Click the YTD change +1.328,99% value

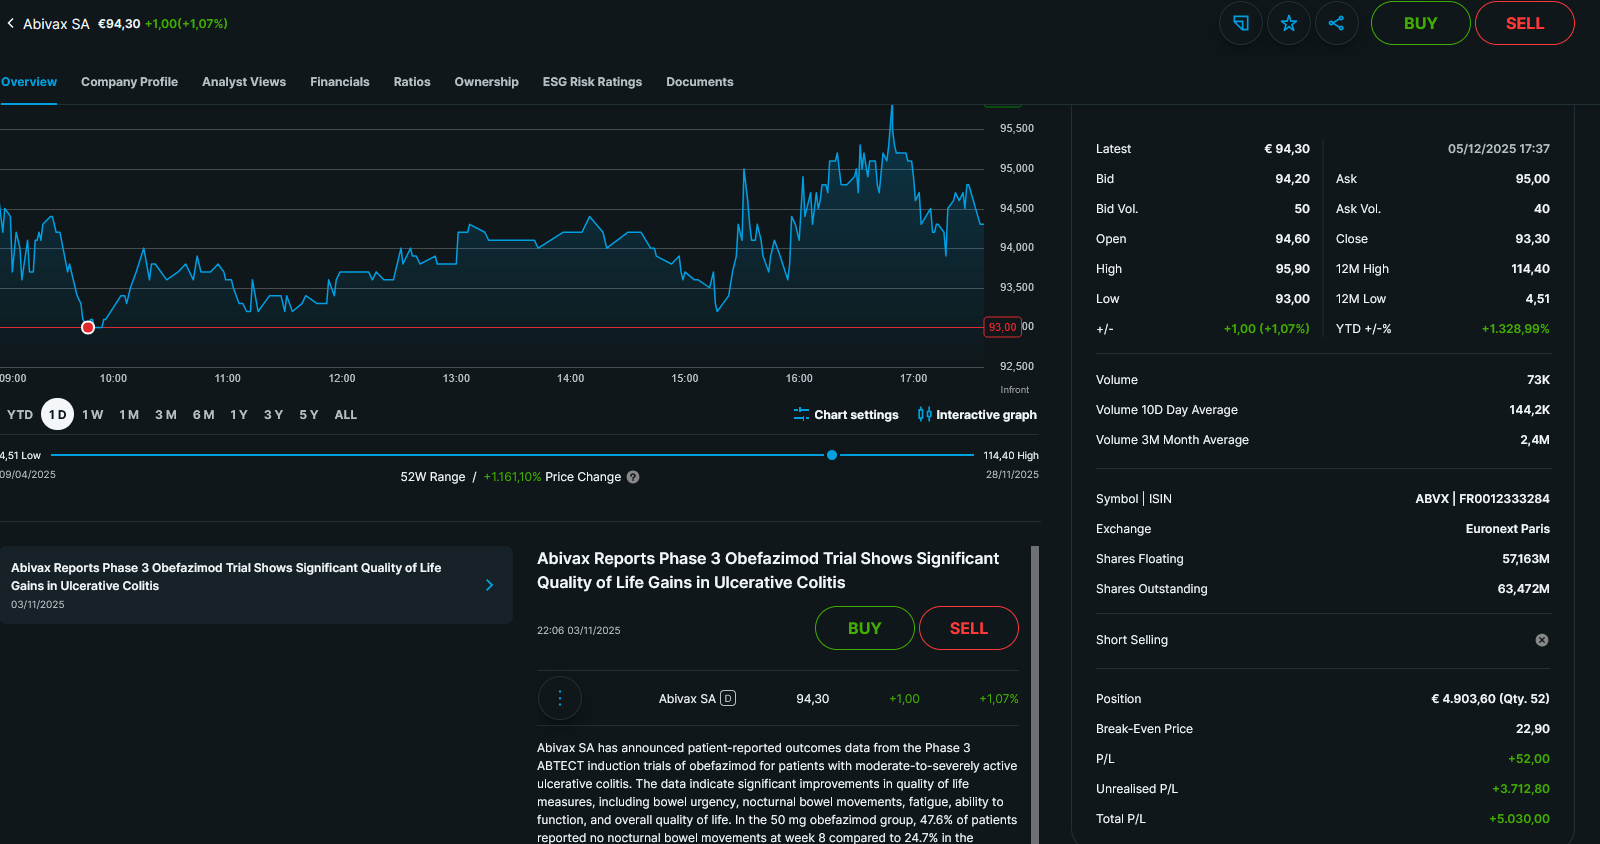(1516, 329)
